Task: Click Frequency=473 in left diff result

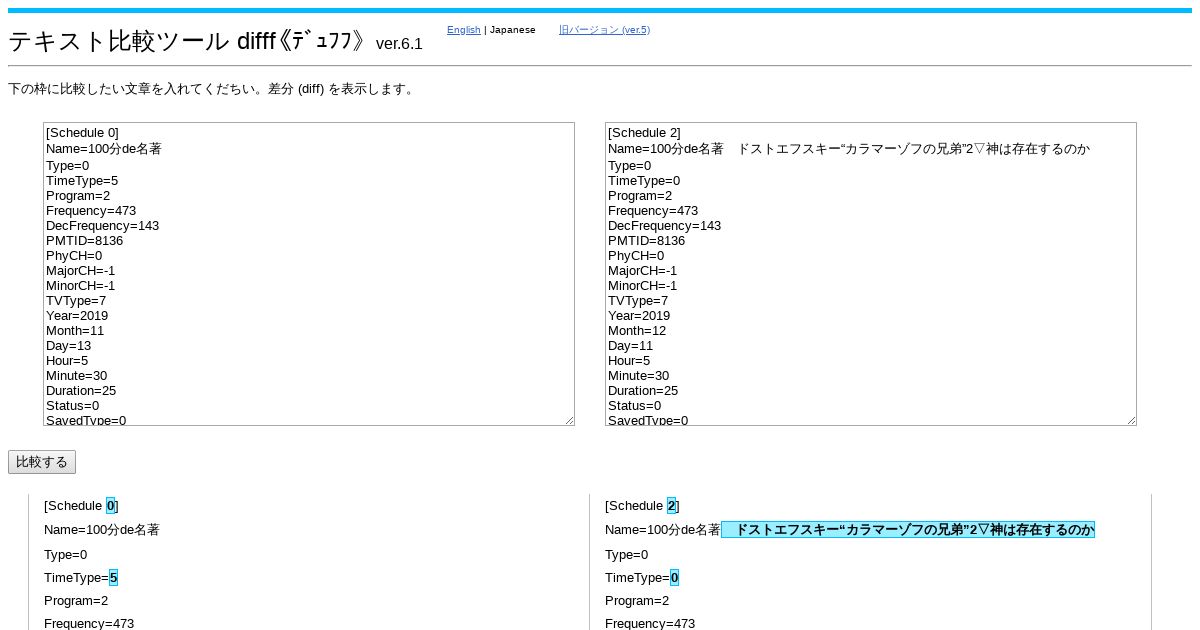Action: click(x=89, y=624)
